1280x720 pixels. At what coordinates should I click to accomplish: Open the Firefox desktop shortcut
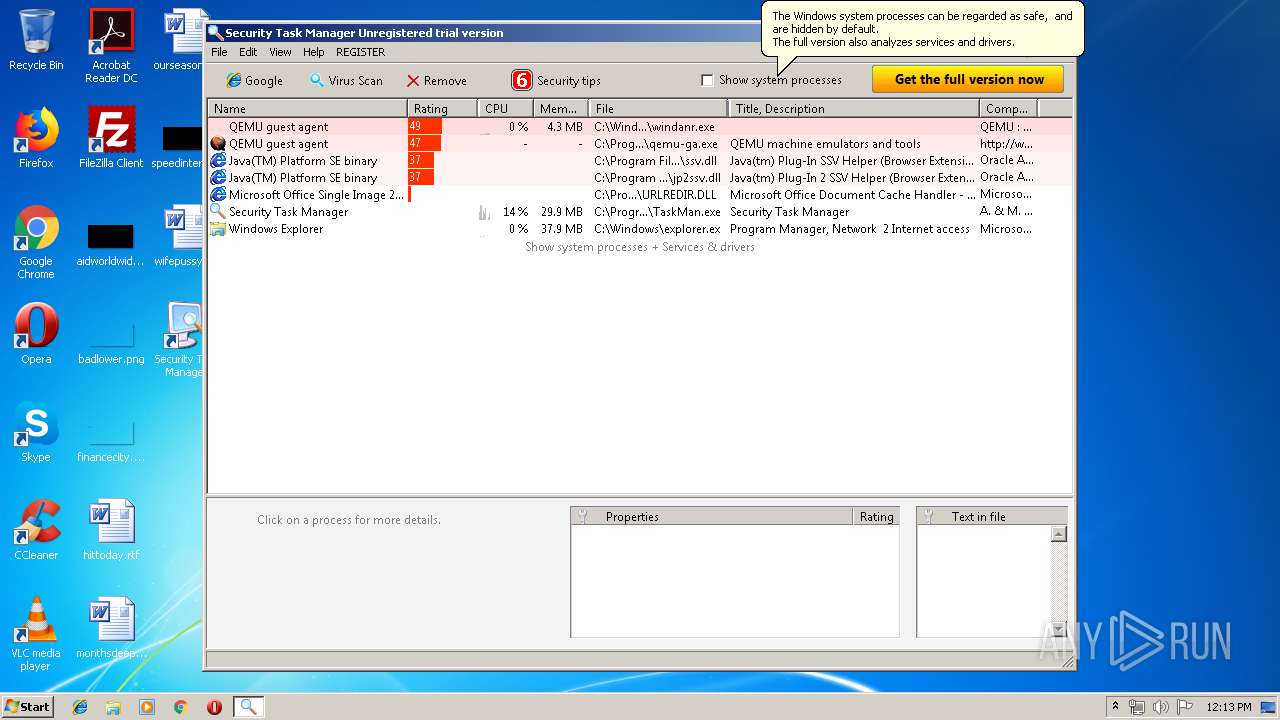coord(36,137)
